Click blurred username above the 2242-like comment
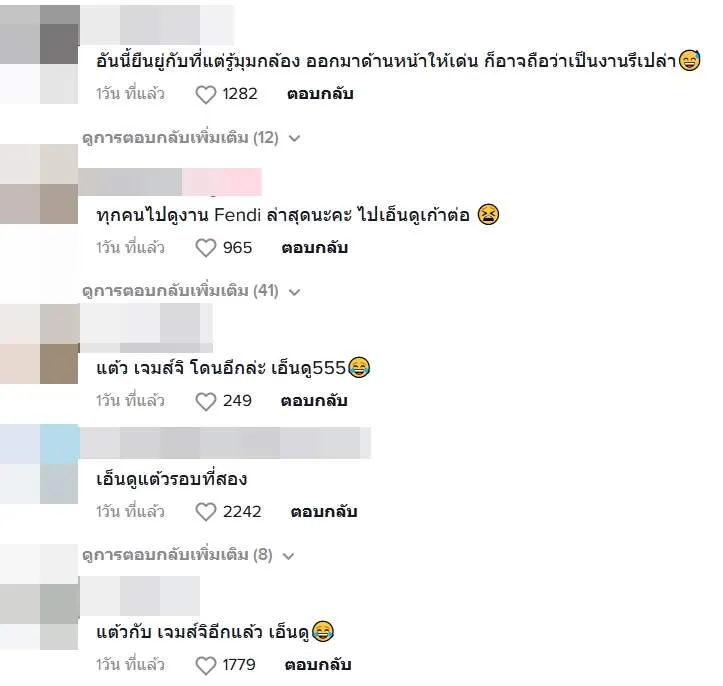 pyautogui.click(x=225, y=443)
